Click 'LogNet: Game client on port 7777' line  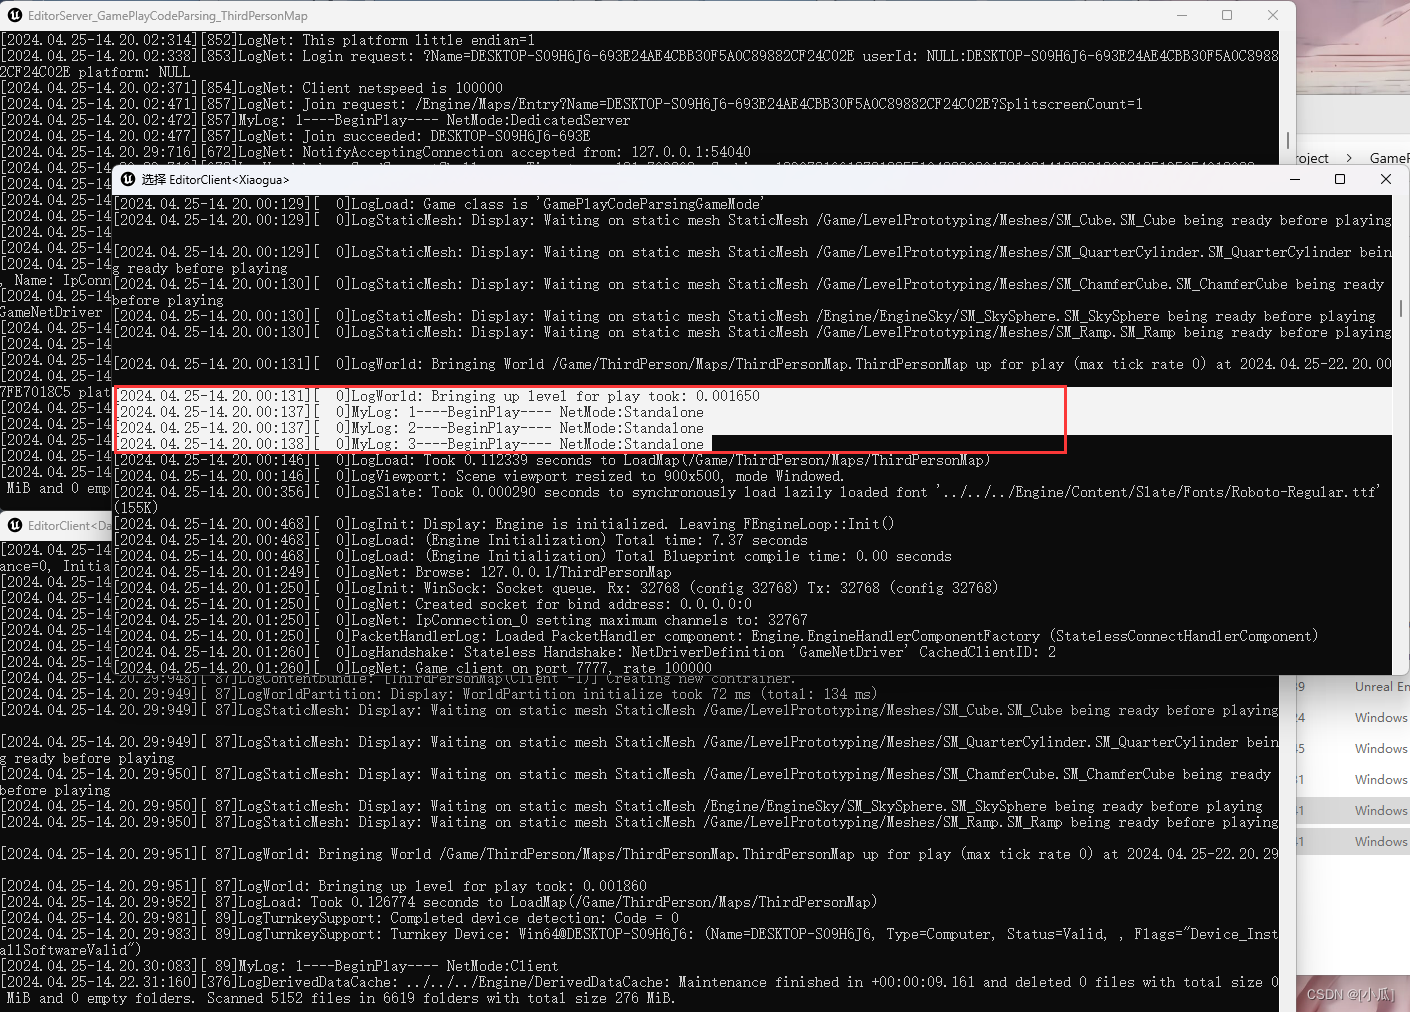point(413,668)
